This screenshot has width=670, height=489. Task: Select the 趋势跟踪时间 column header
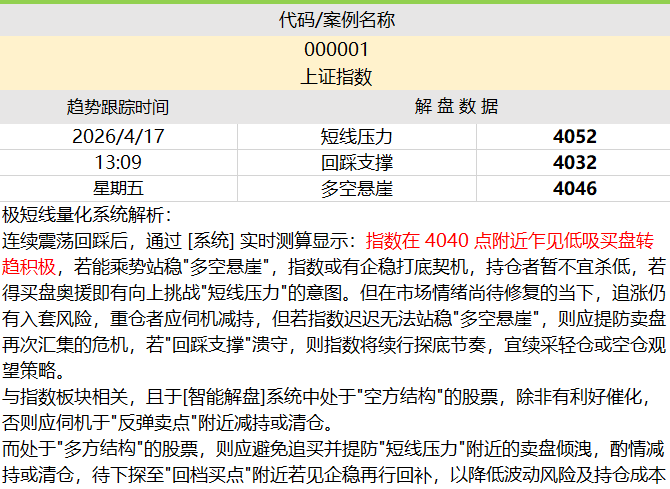118,107
